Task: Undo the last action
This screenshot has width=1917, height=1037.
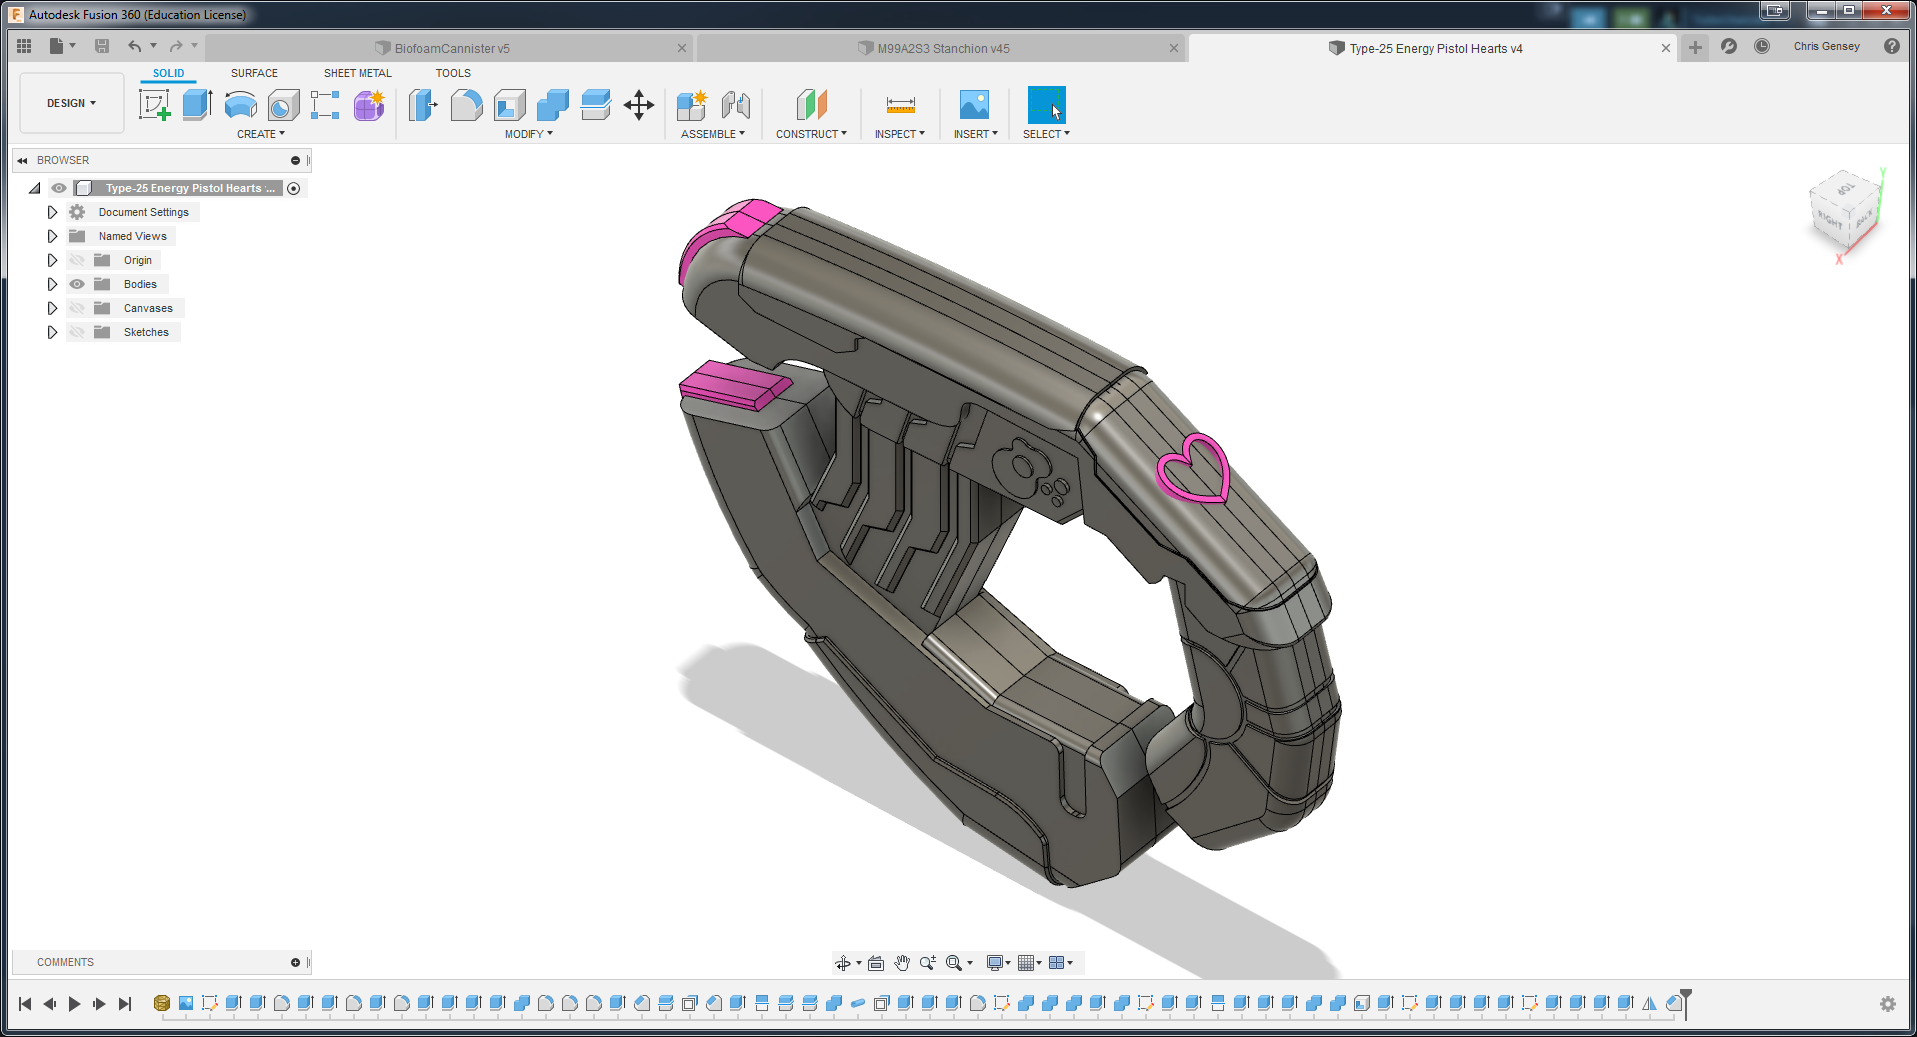Action: [x=134, y=46]
